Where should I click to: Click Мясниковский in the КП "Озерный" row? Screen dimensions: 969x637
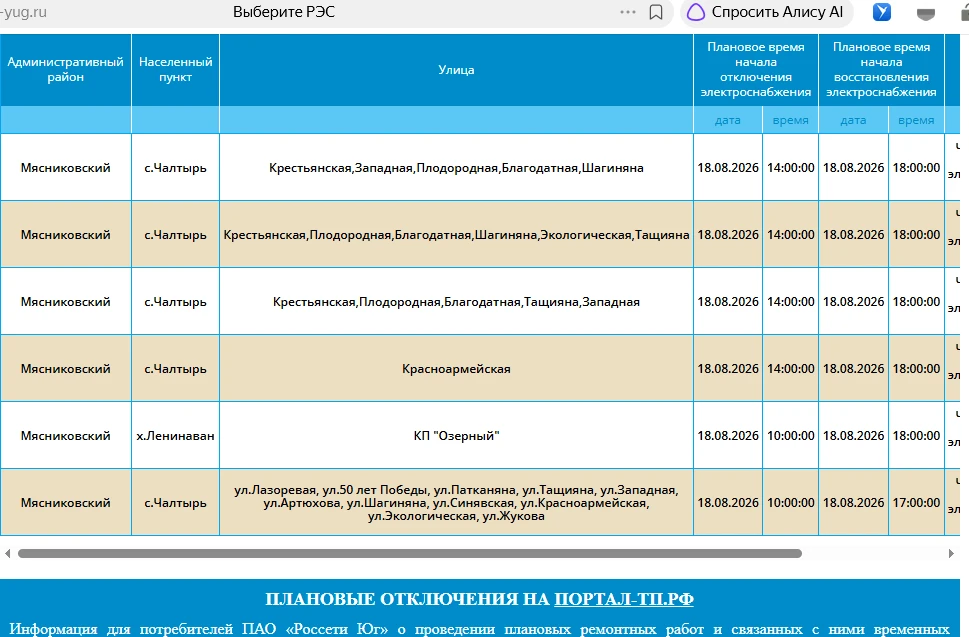pos(66,436)
